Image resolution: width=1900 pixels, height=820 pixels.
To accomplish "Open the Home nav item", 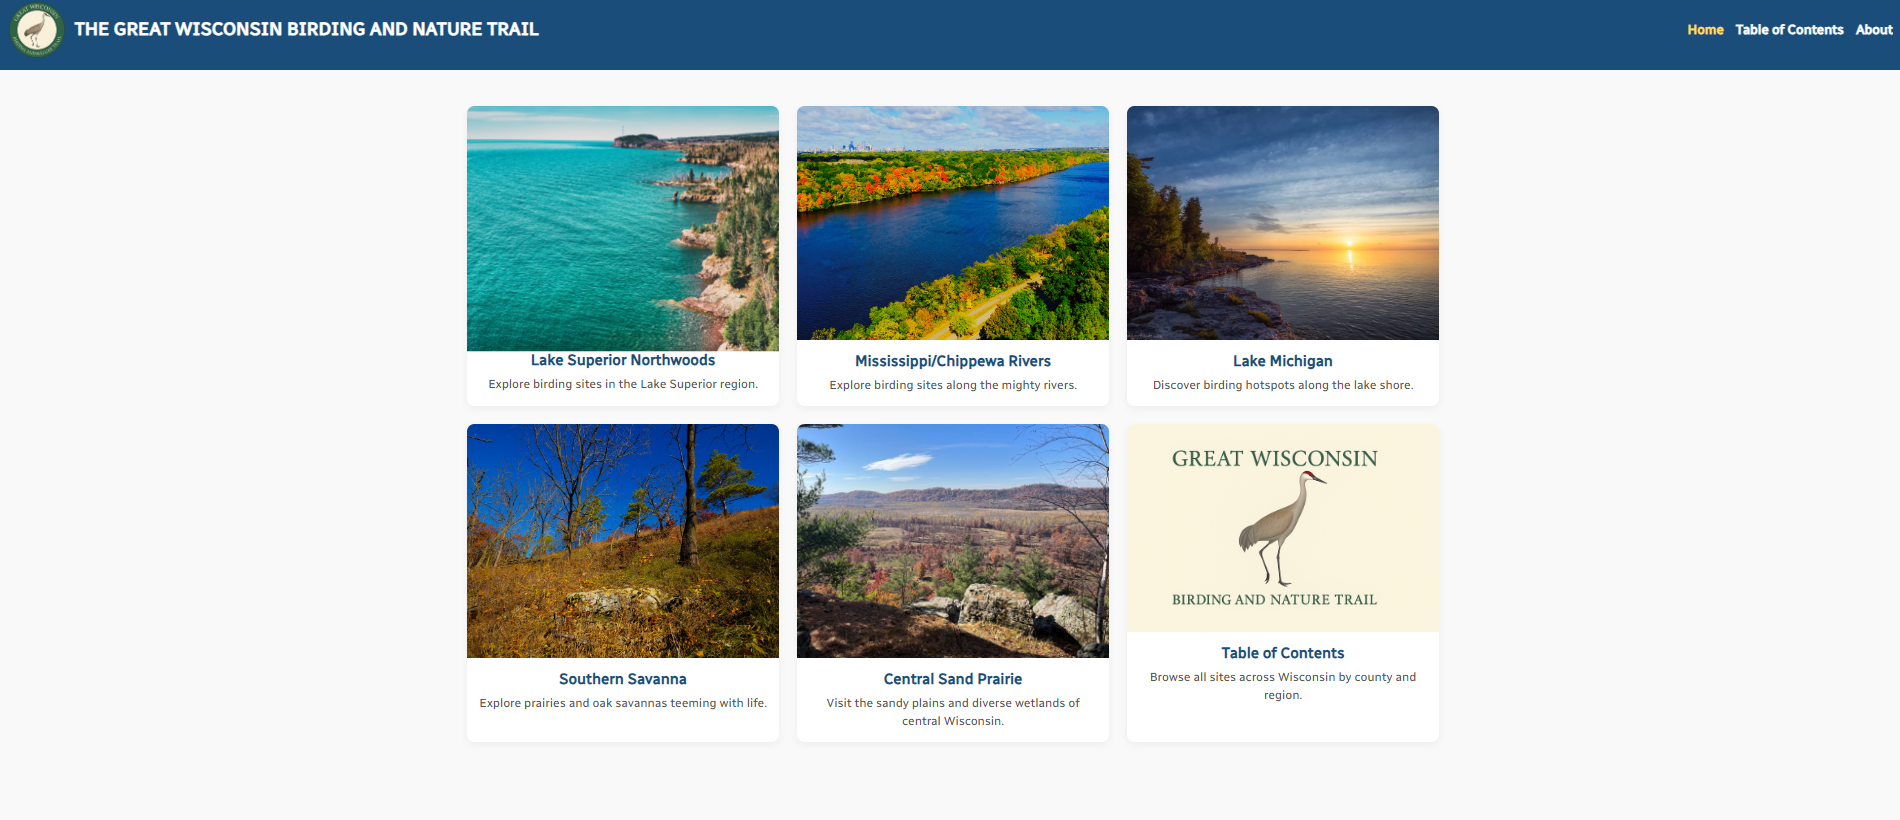I will click(1705, 30).
